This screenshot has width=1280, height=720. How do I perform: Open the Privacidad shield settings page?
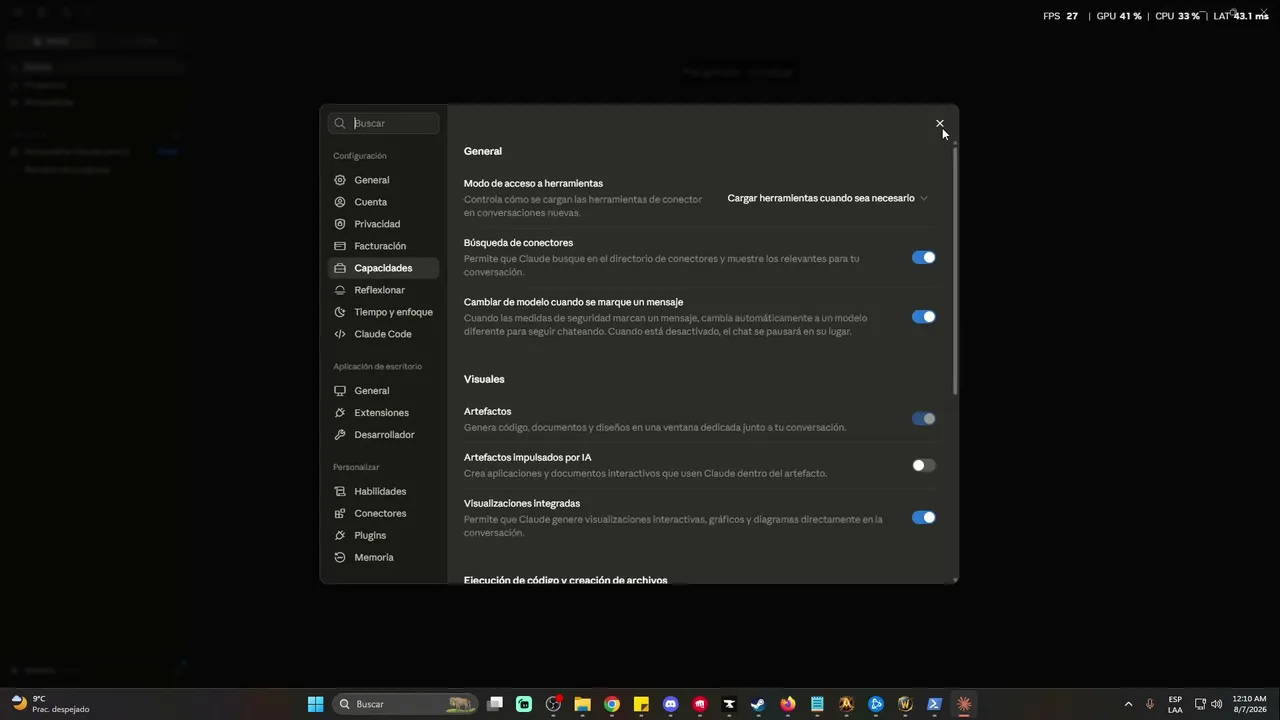point(383,224)
